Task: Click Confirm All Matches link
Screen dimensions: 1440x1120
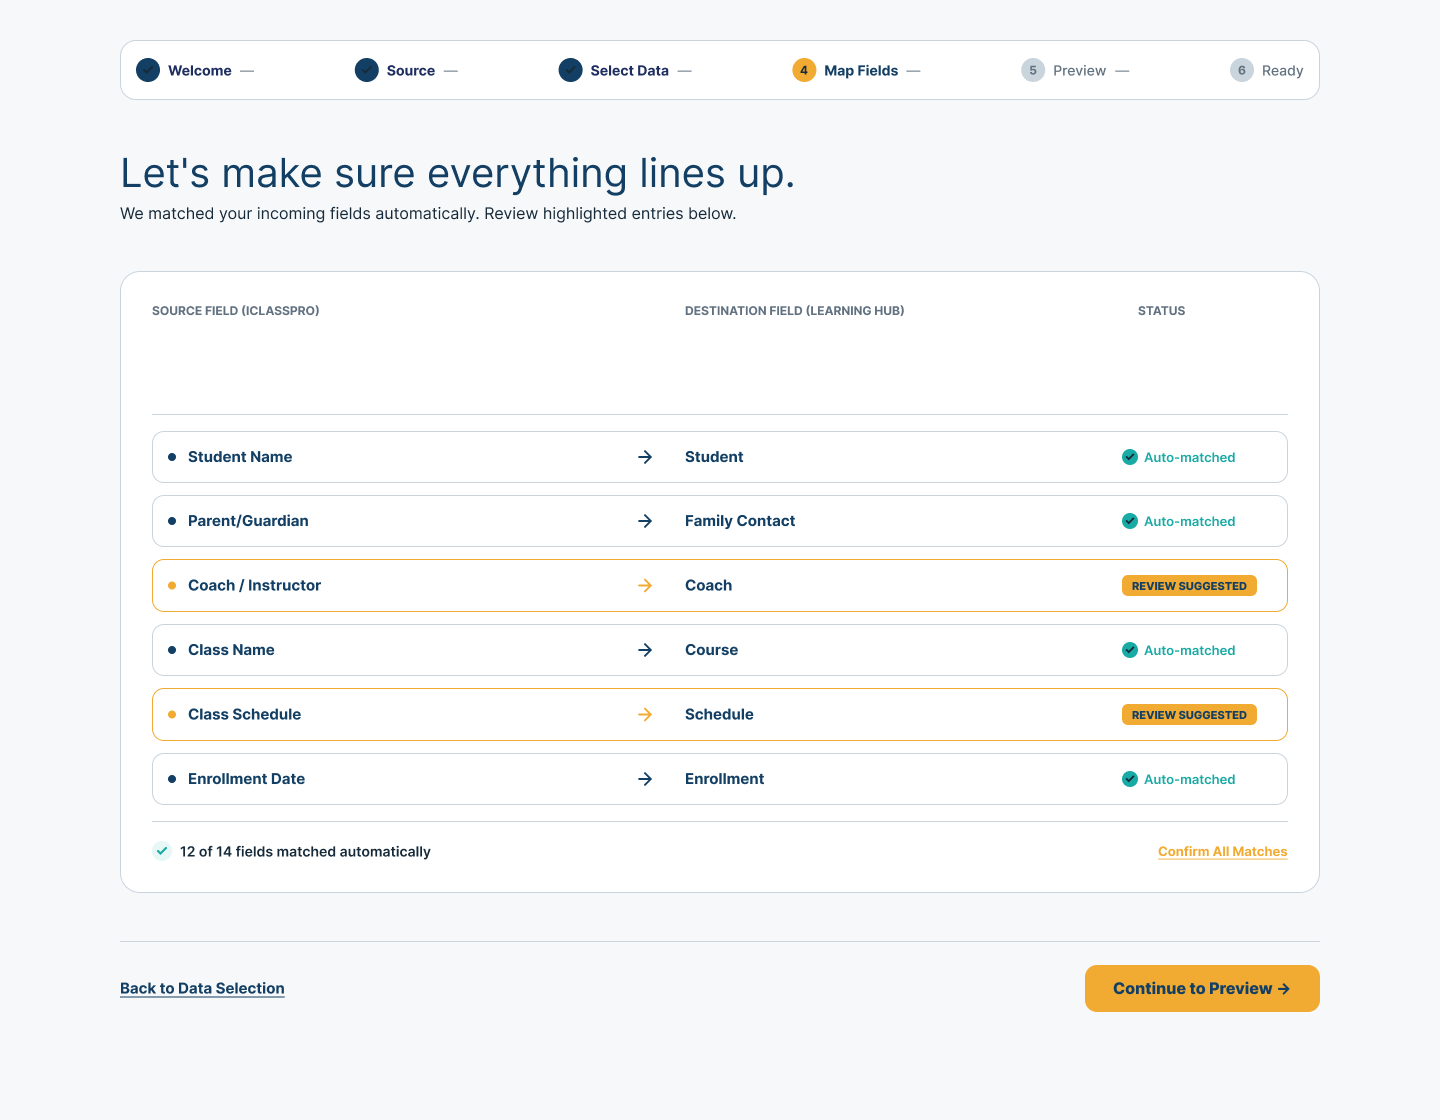Action: 1222,852
